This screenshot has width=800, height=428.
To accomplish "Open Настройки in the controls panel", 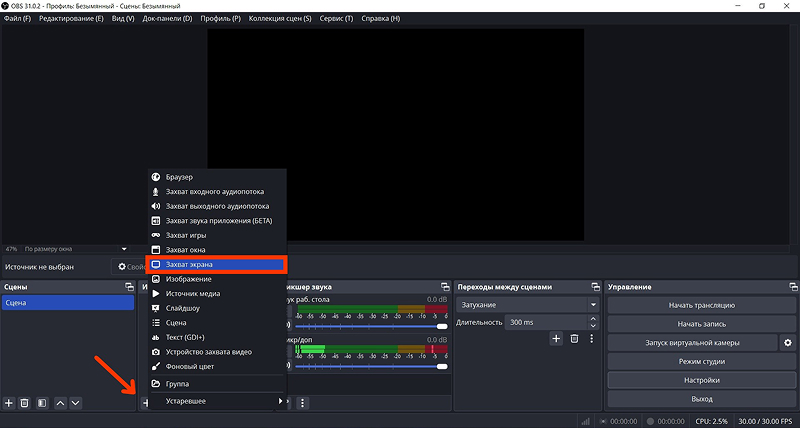I will point(702,380).
